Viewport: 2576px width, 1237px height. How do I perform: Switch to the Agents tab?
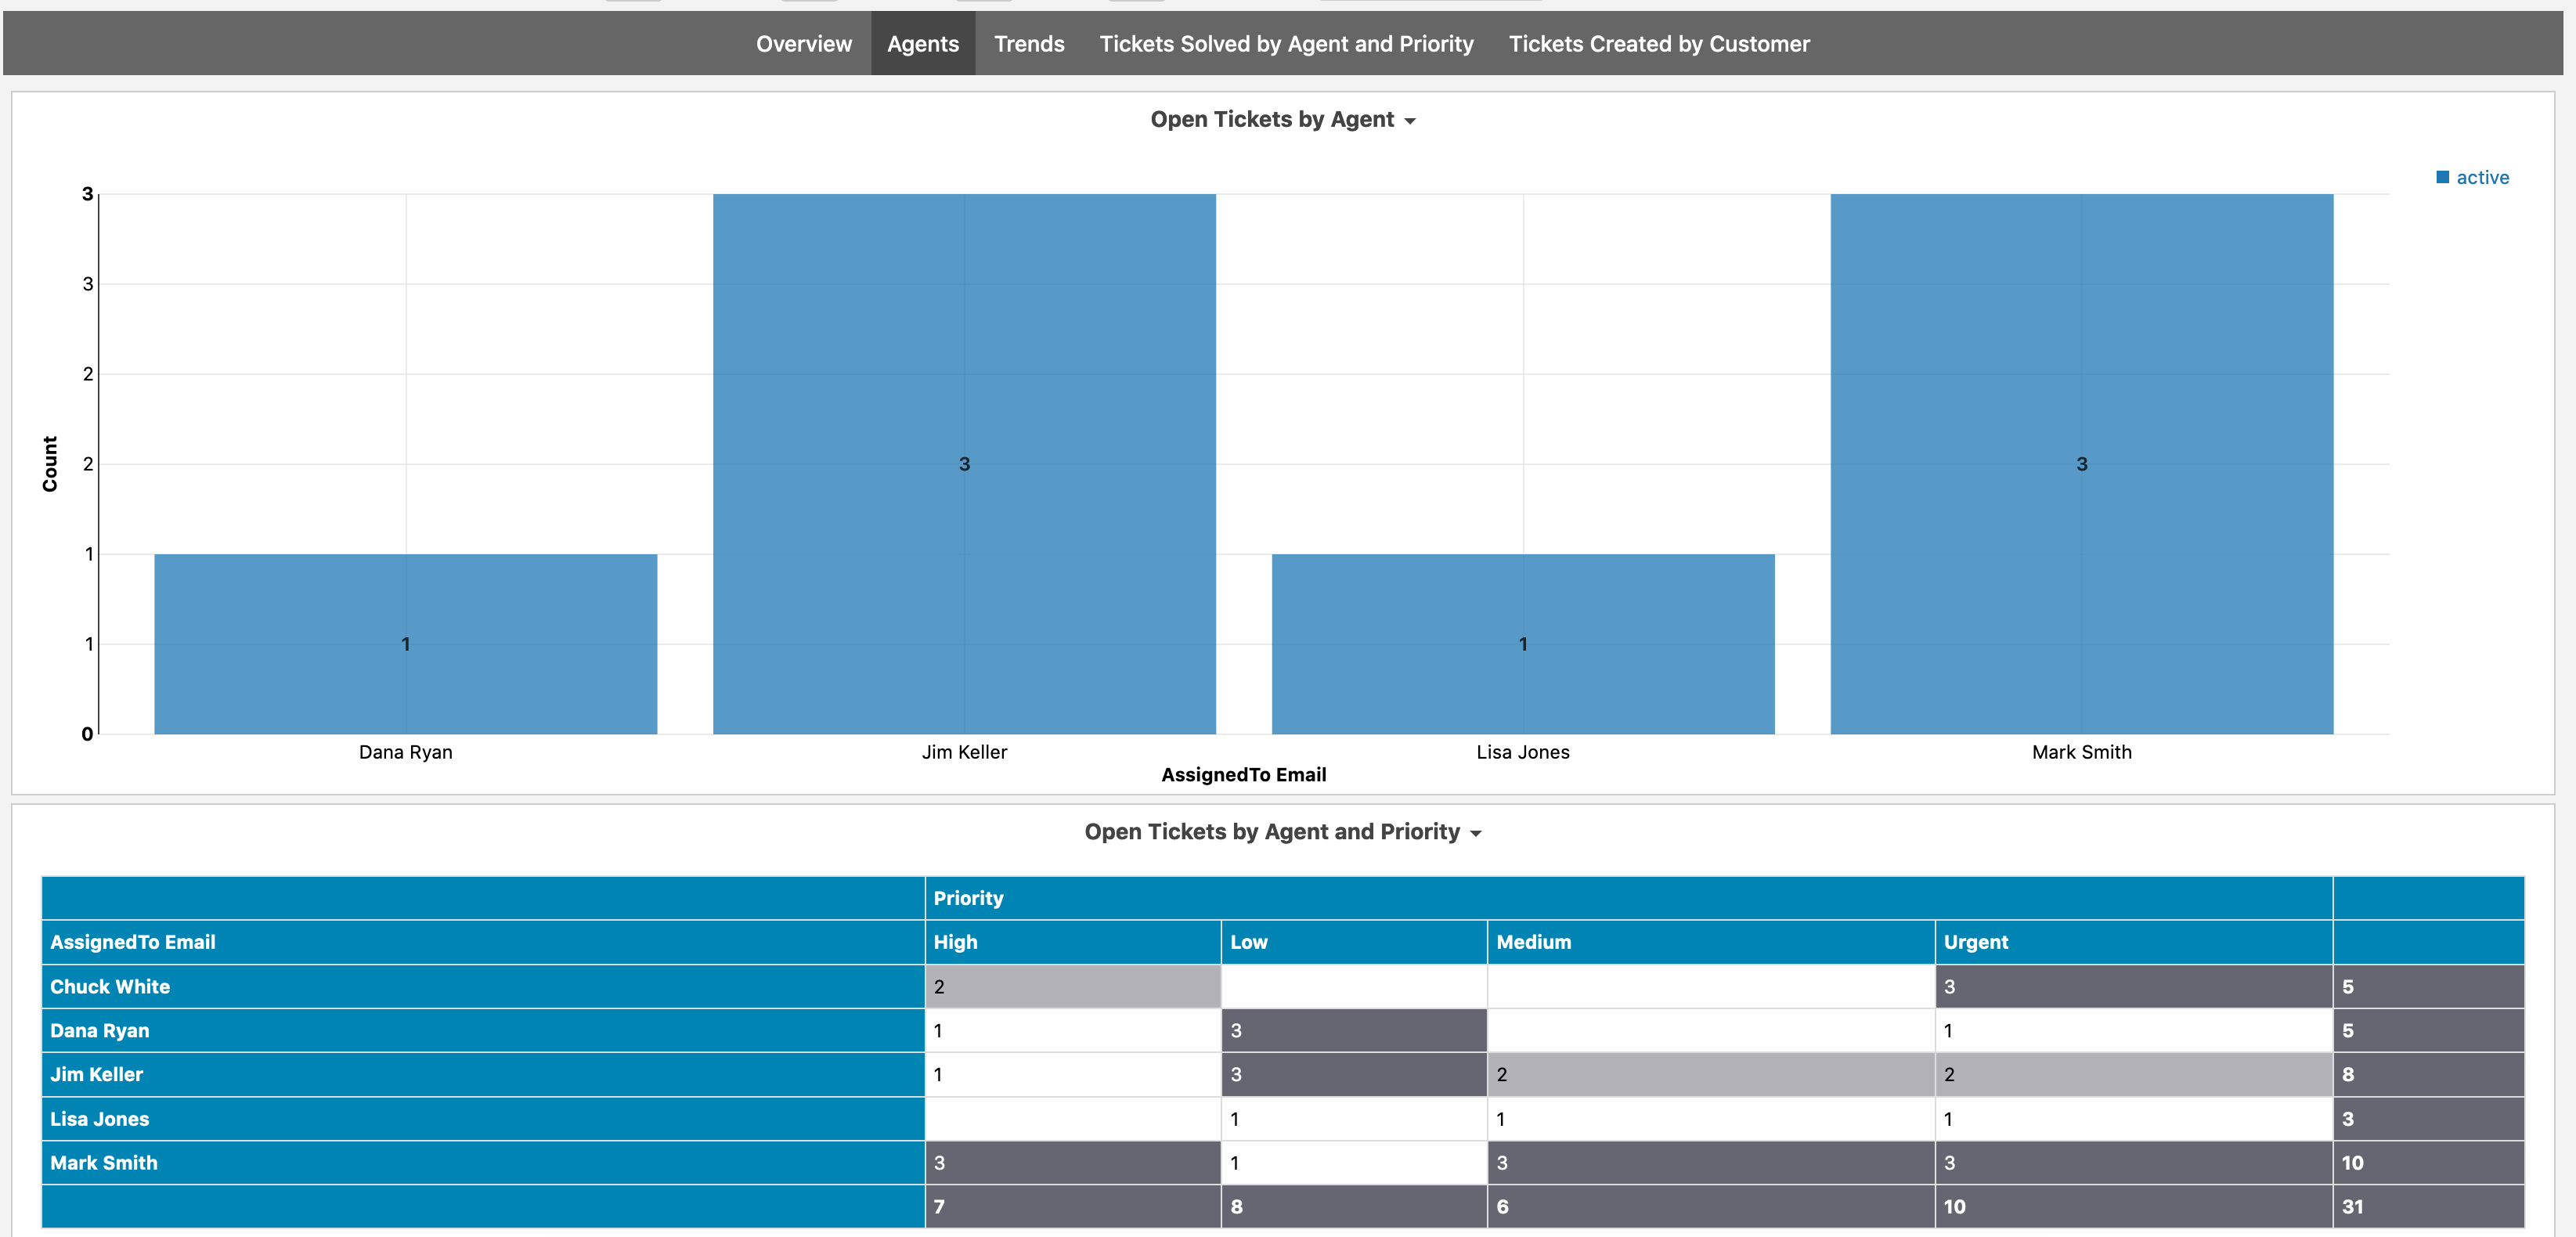[922, 44]
